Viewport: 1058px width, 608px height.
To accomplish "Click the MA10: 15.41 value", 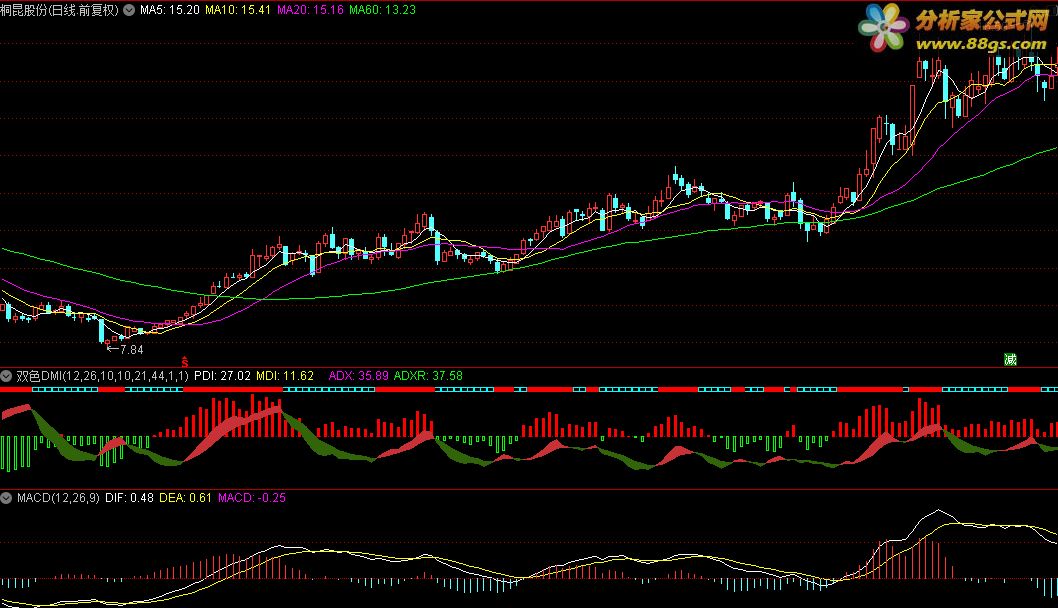I will click(238, 10).
